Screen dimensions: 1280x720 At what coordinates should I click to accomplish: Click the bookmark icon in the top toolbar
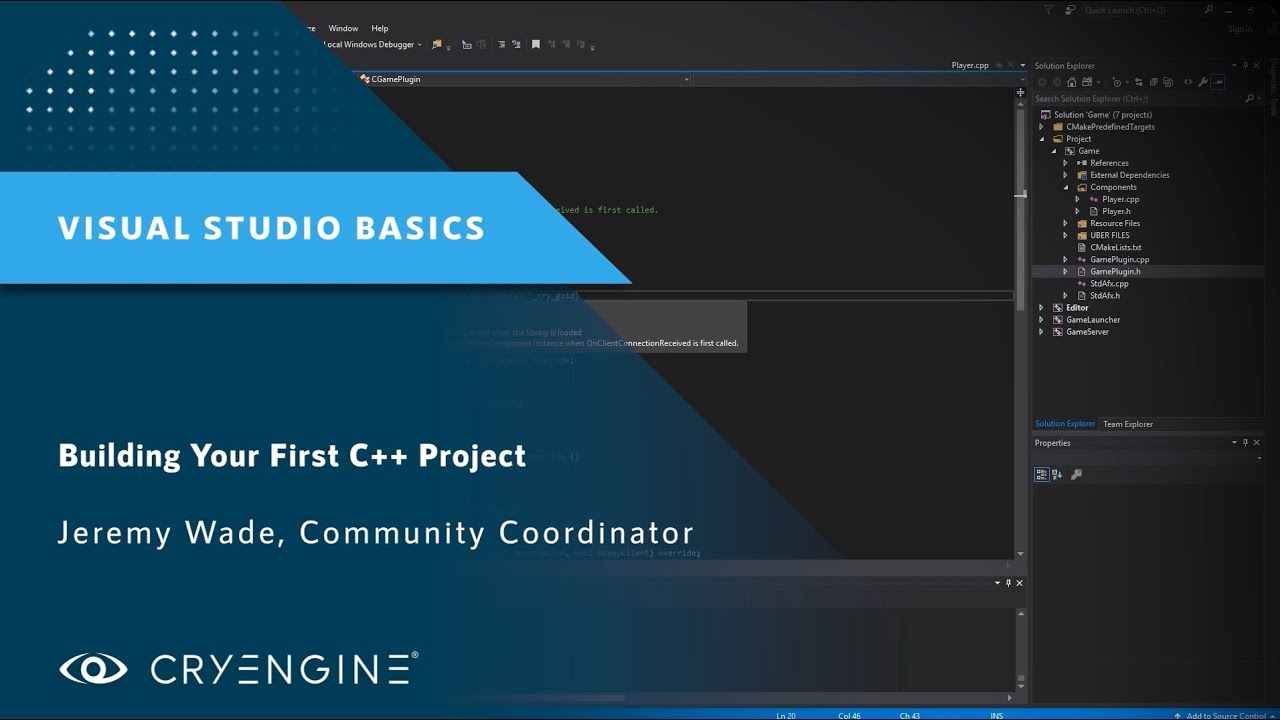tap(535, 44)
